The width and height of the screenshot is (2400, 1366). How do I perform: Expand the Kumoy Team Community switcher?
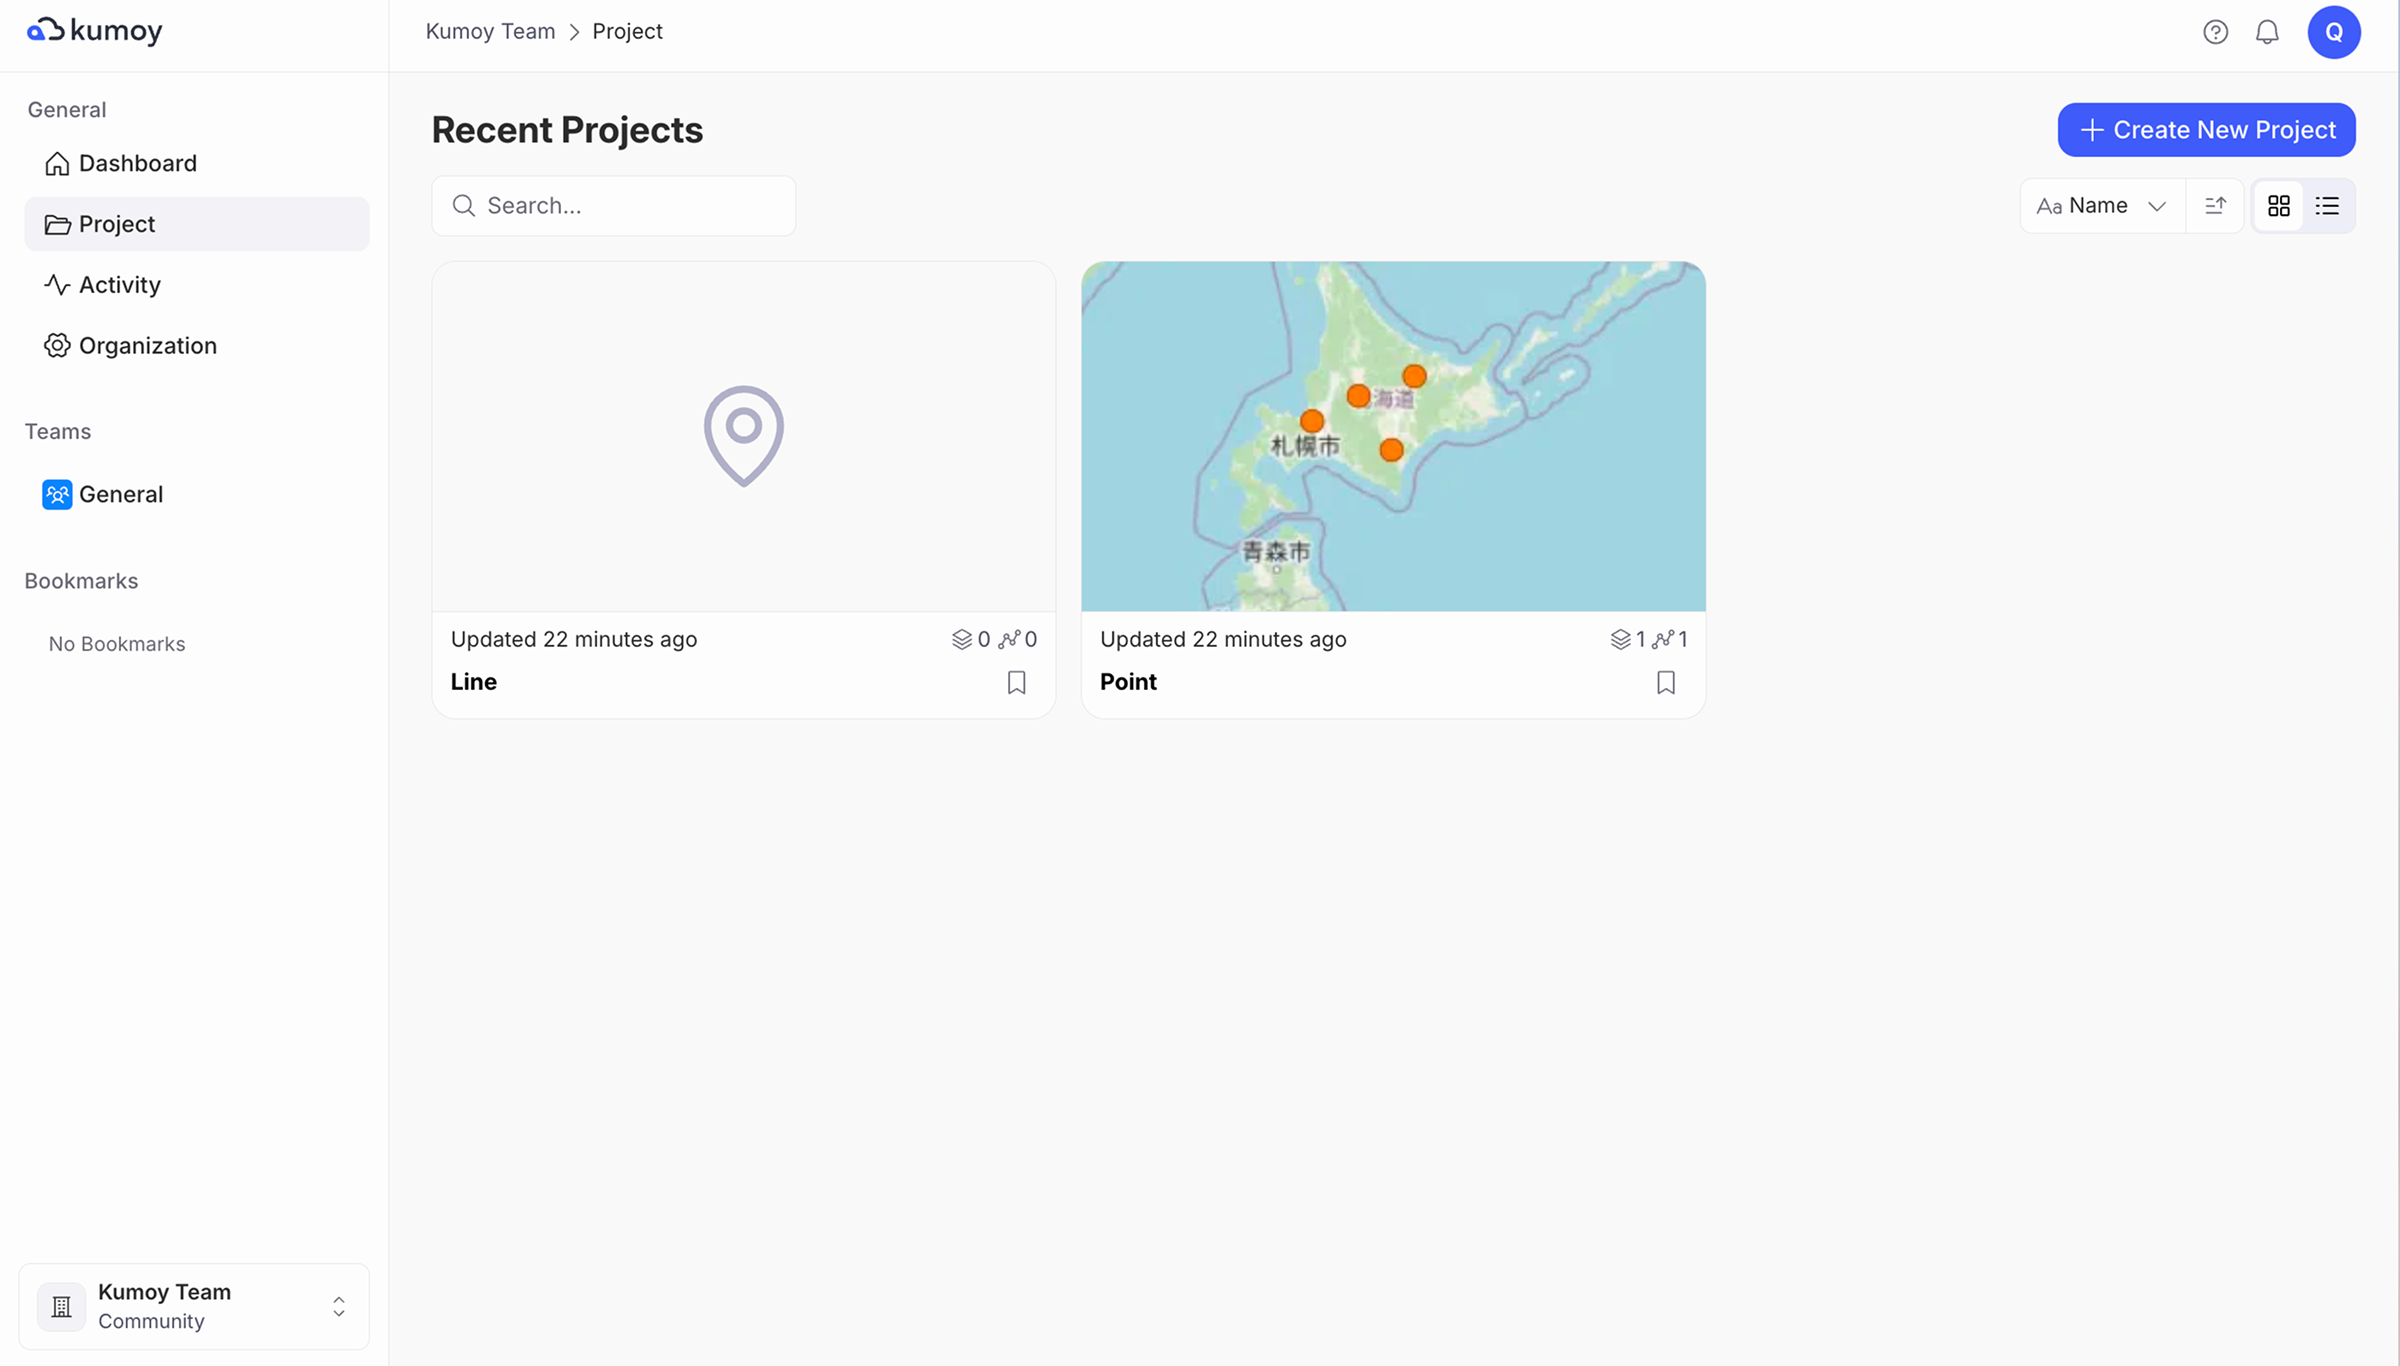click(x=338, y=1306)
